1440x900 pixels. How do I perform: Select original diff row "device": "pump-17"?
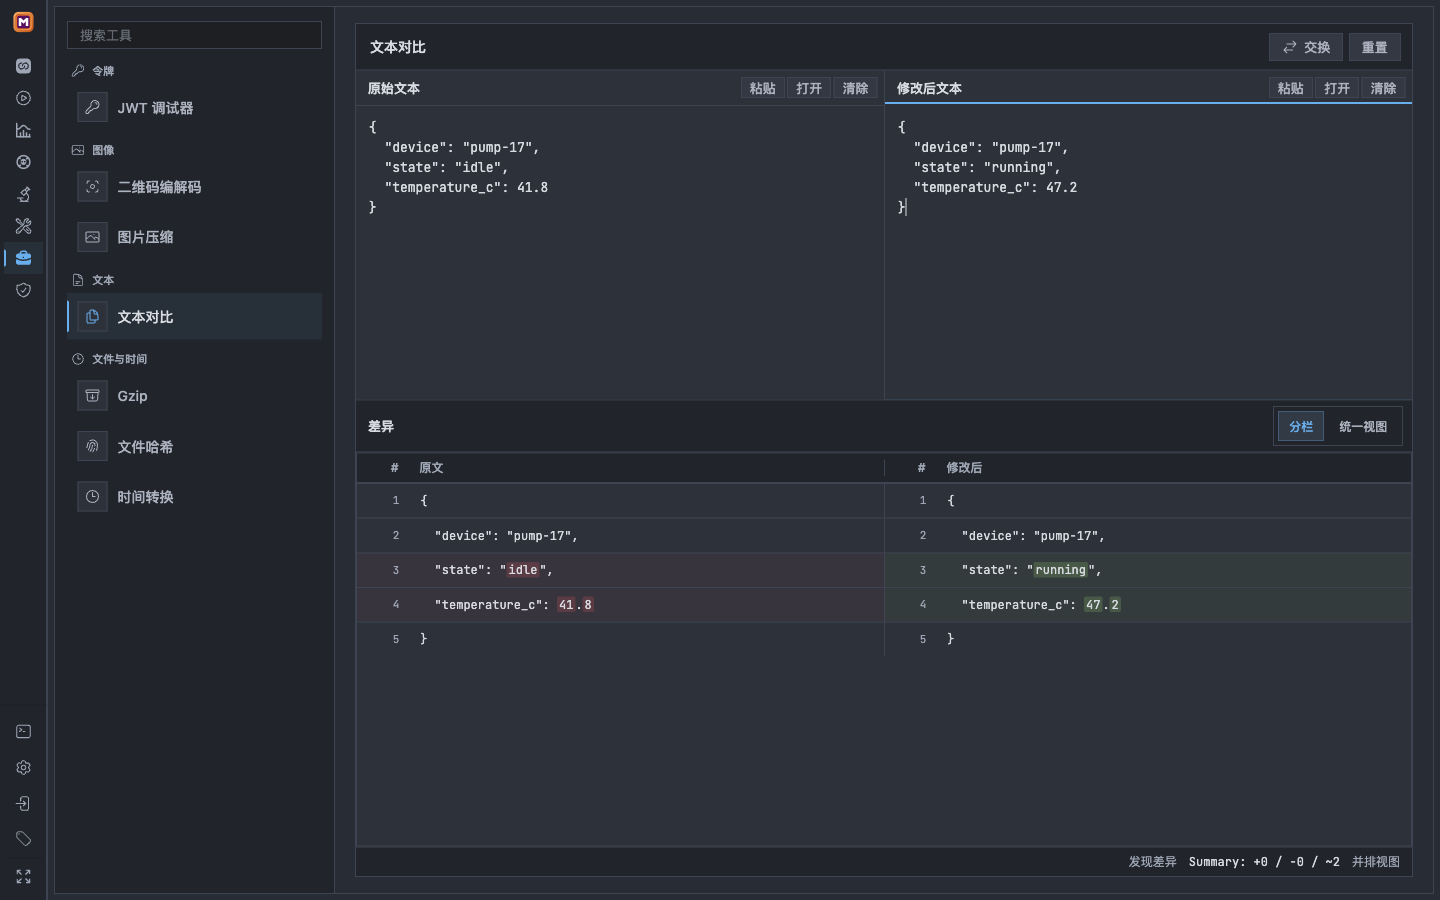tap(620, 536)
